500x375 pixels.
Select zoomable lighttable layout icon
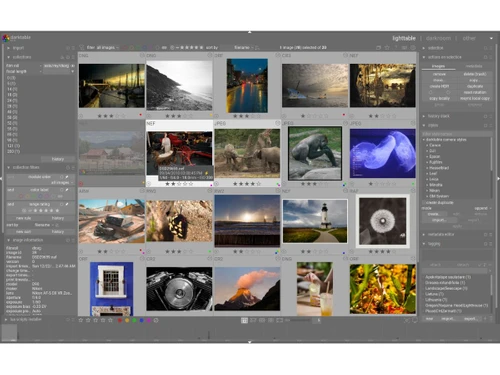coord(253,320)
